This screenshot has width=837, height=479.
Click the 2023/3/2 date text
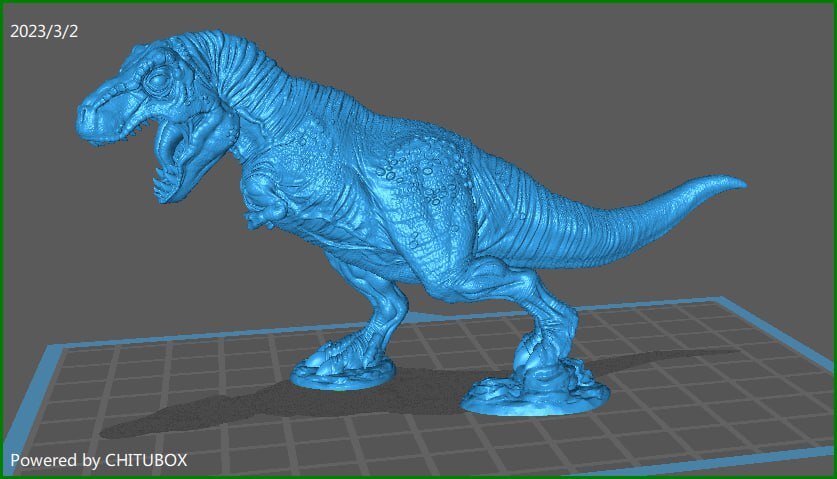[x=44, y=32]
